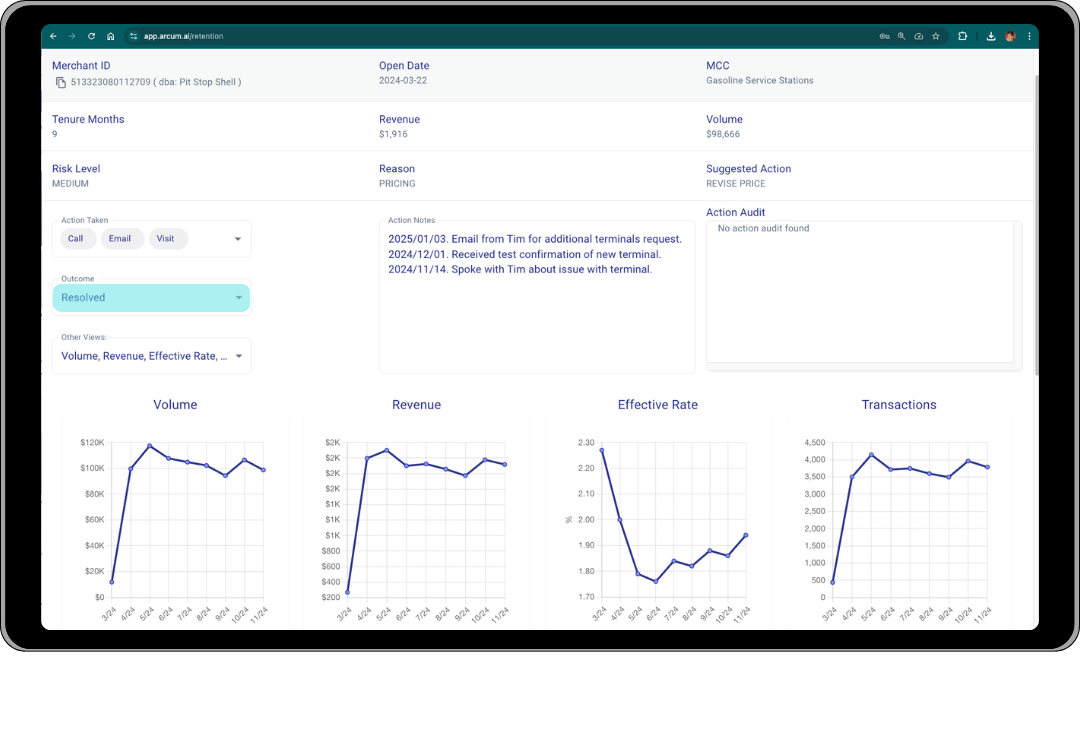Reload the retention page
Viewport: 1080px width, 740px height.
[x=91, y=36]
